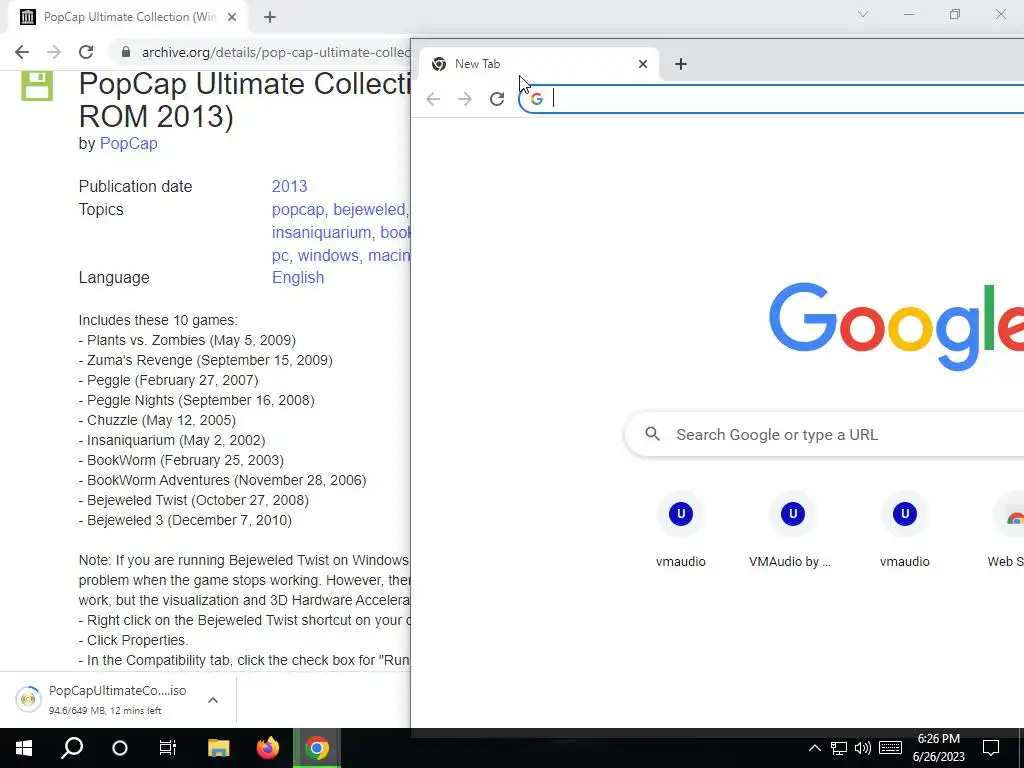Click the insaniquarium topic link
The image size is (1024, 768).
321,232
